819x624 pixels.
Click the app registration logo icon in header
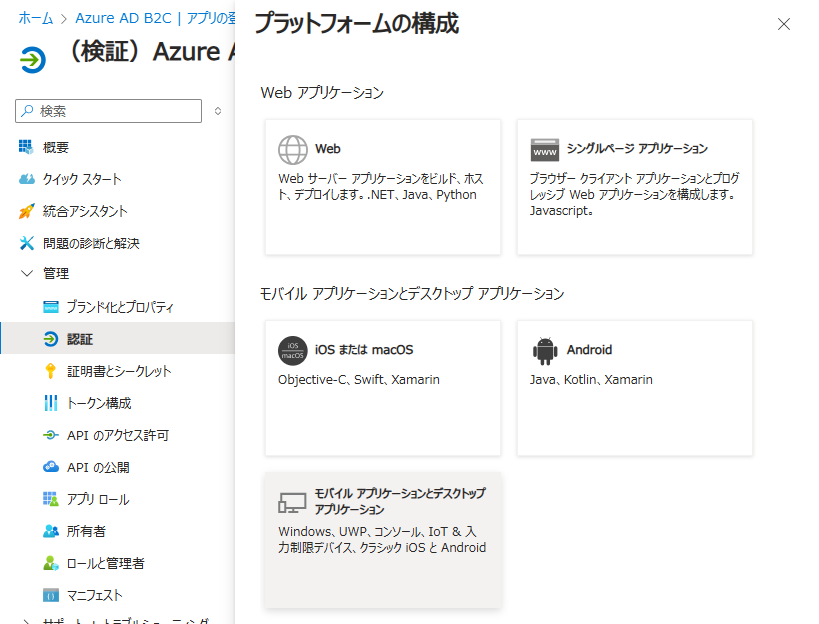pyautogui.click(x=33, y=60)
